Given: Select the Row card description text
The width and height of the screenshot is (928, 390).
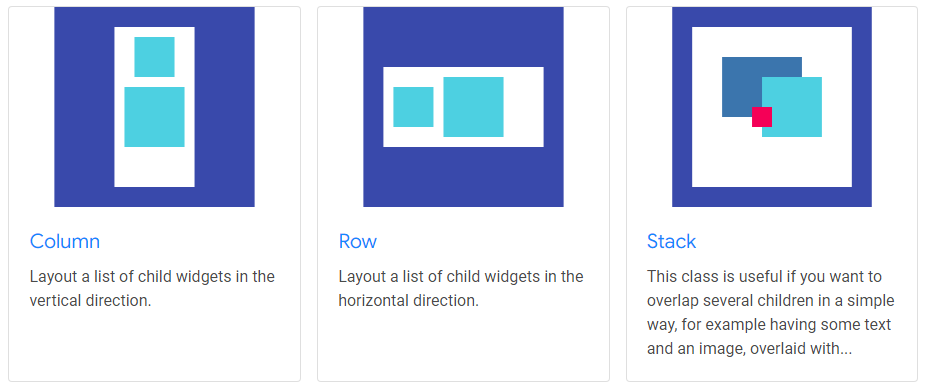Looking at the screenshot, I should (x=461, y=289).
